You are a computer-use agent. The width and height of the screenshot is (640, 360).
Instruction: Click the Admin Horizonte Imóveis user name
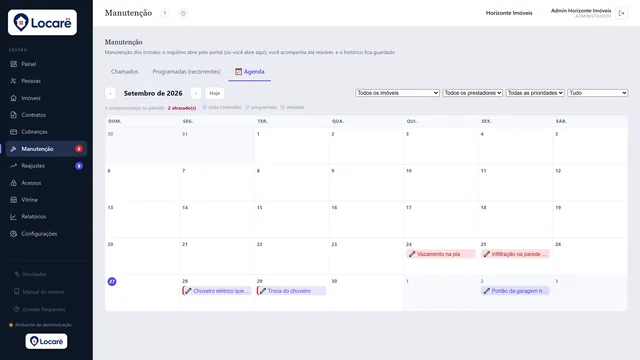coord(581,11)
